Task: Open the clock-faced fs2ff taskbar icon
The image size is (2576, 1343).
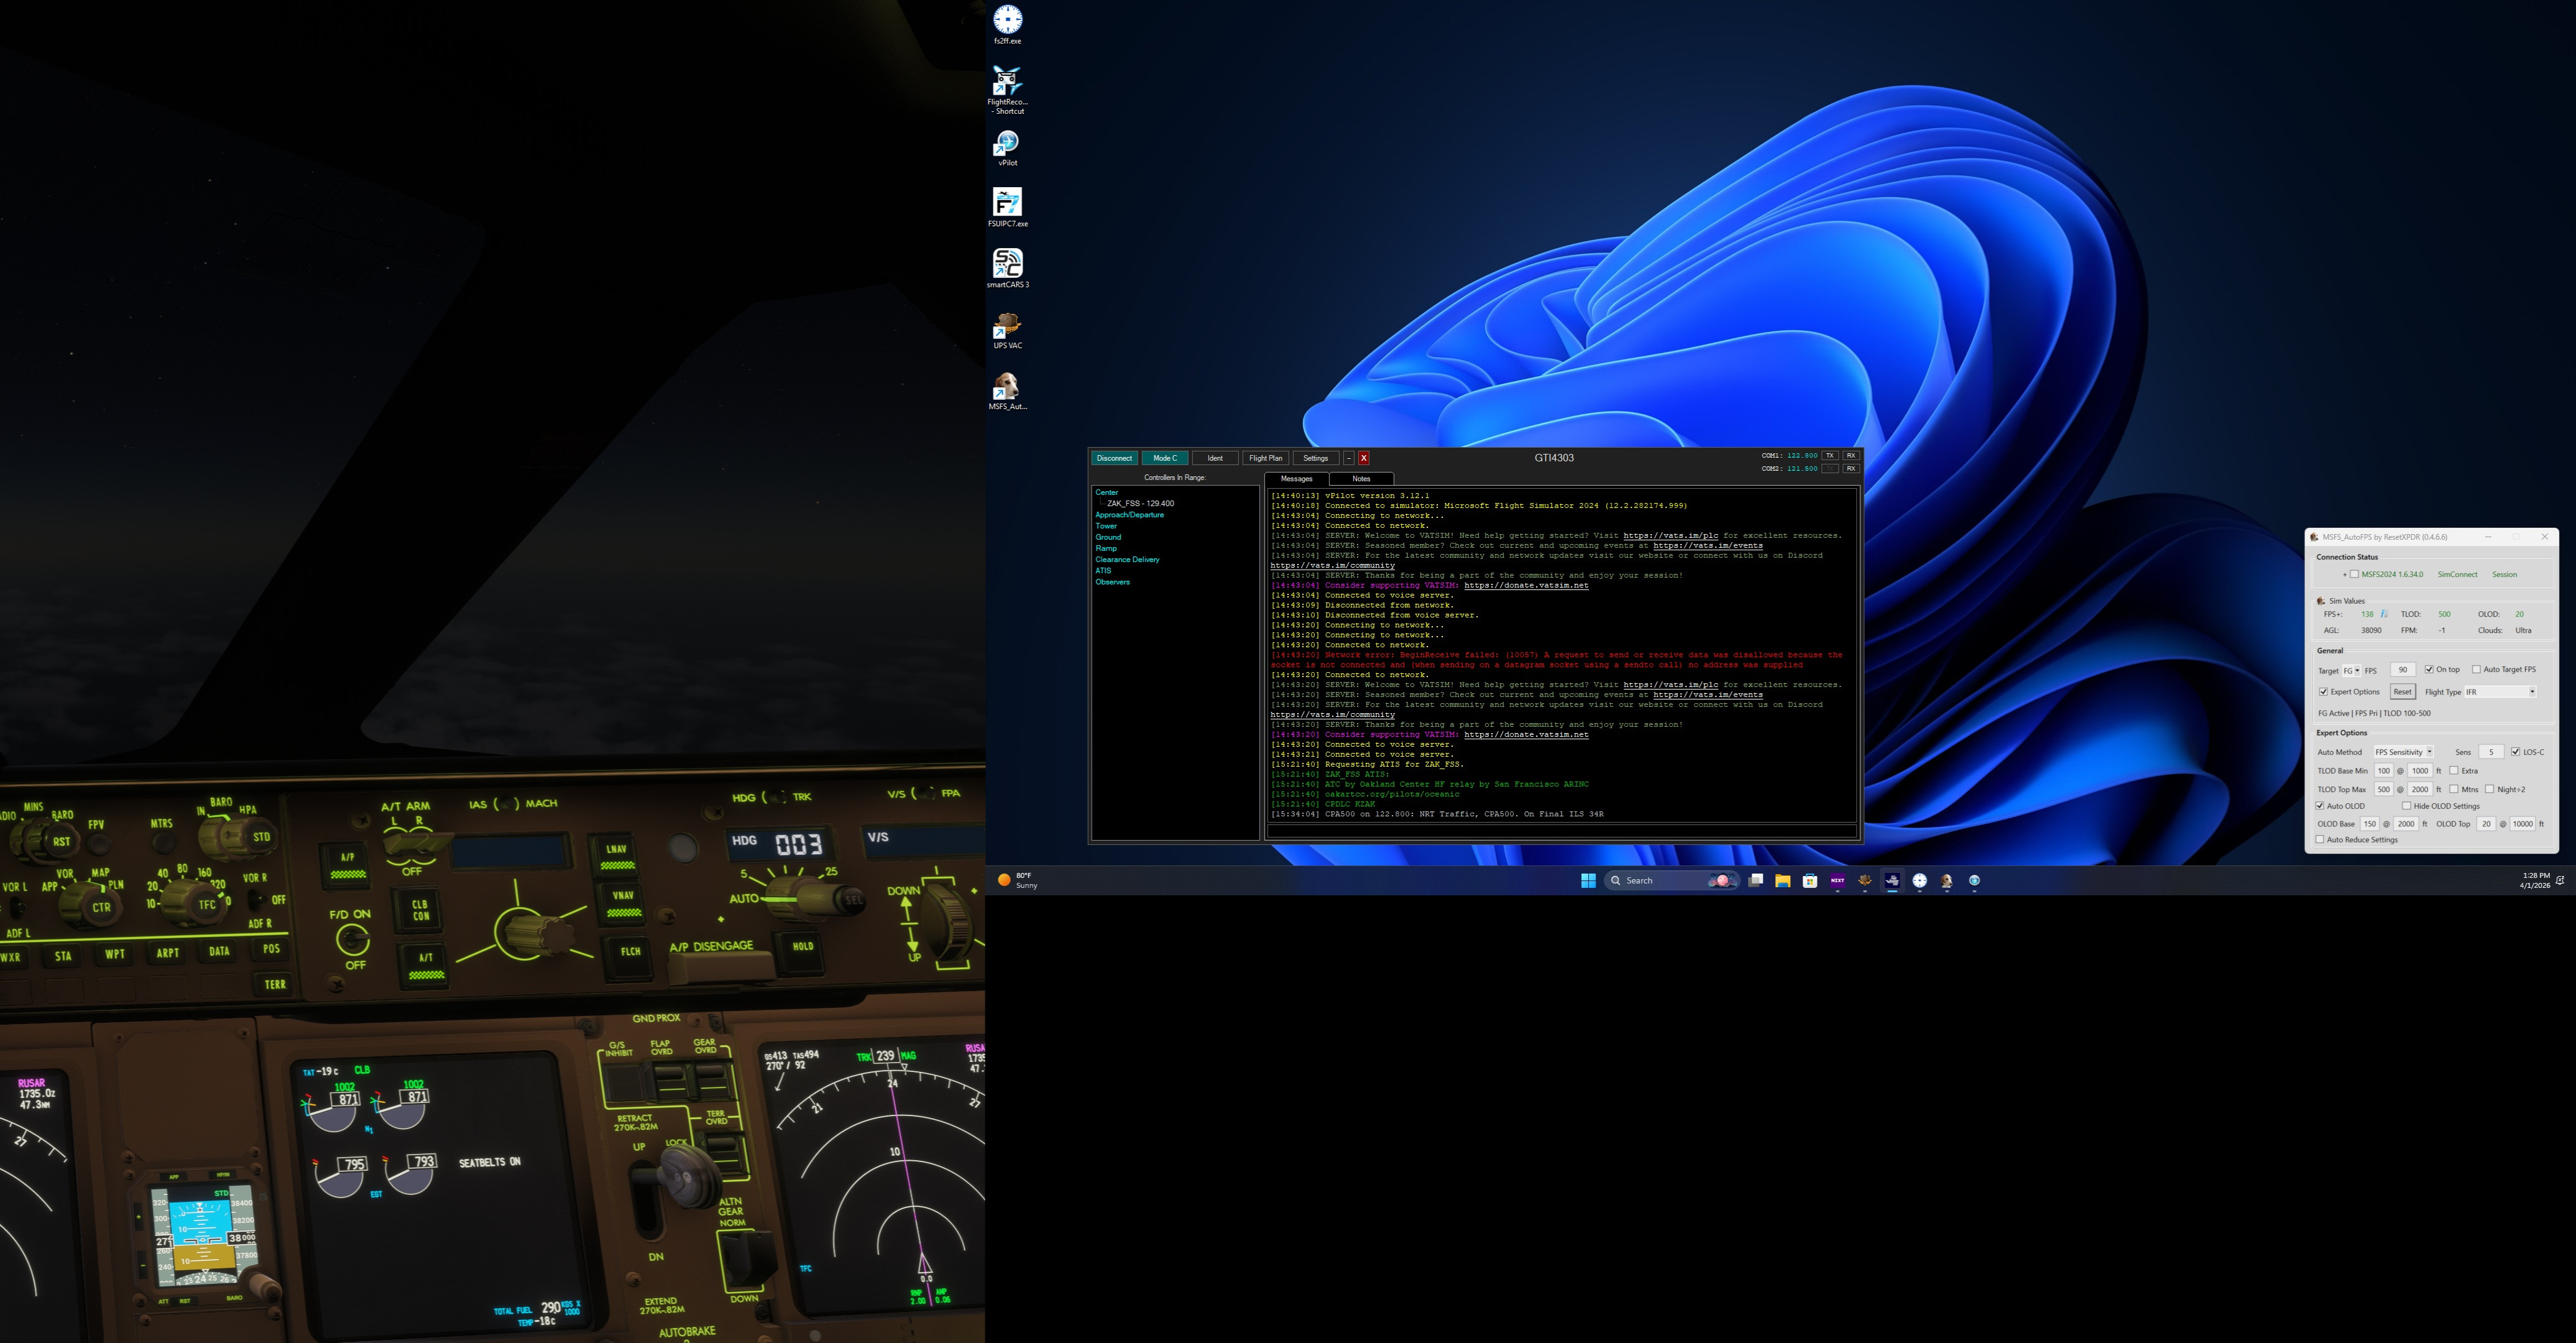Action: pos(1919,880)
